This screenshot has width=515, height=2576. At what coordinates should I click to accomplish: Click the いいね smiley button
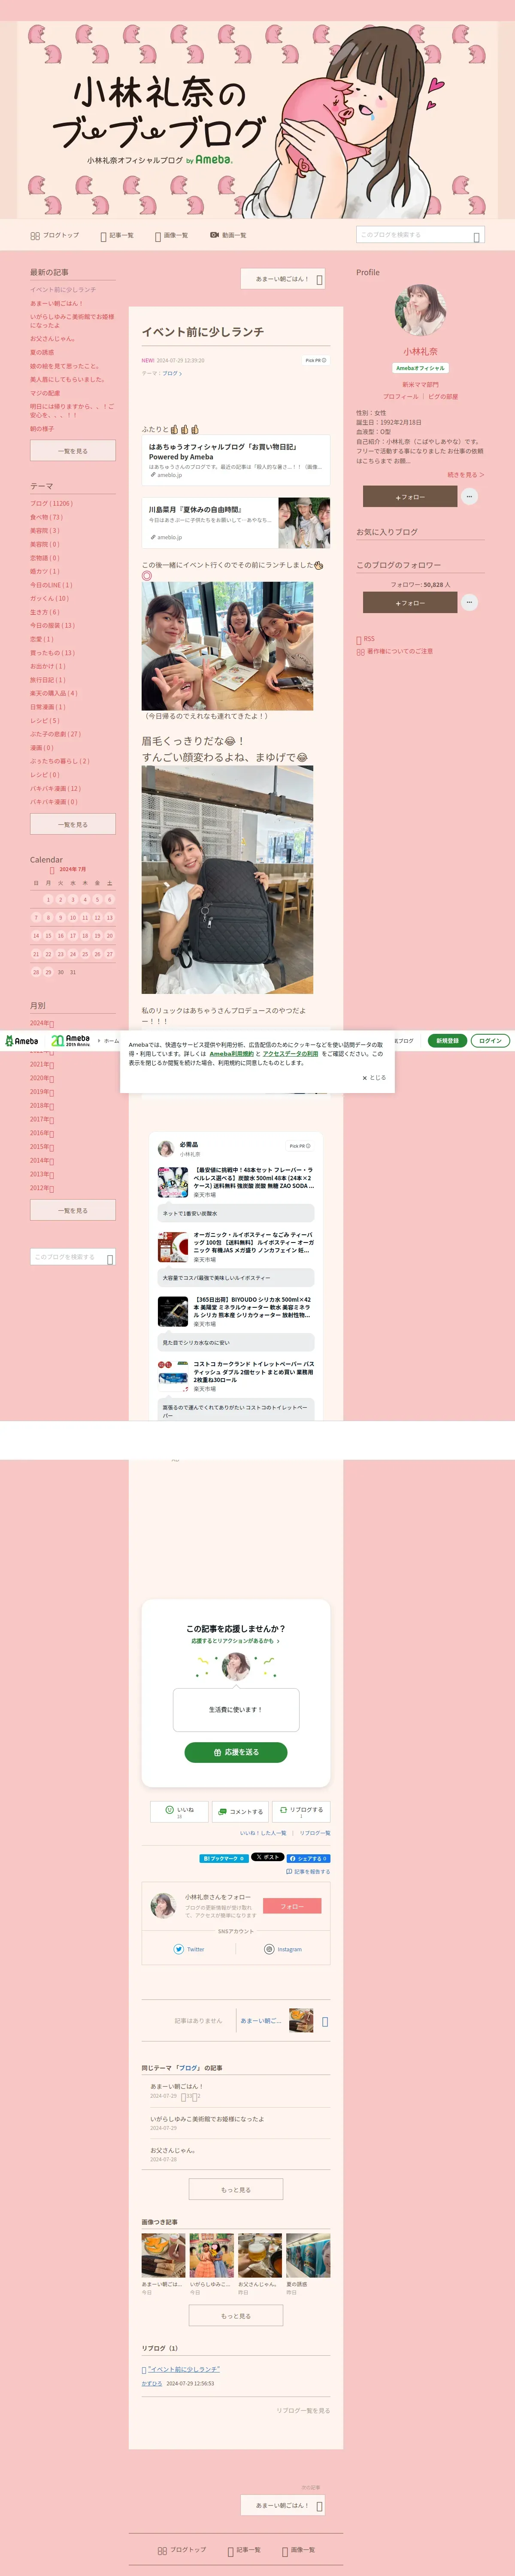[179, 1811]
